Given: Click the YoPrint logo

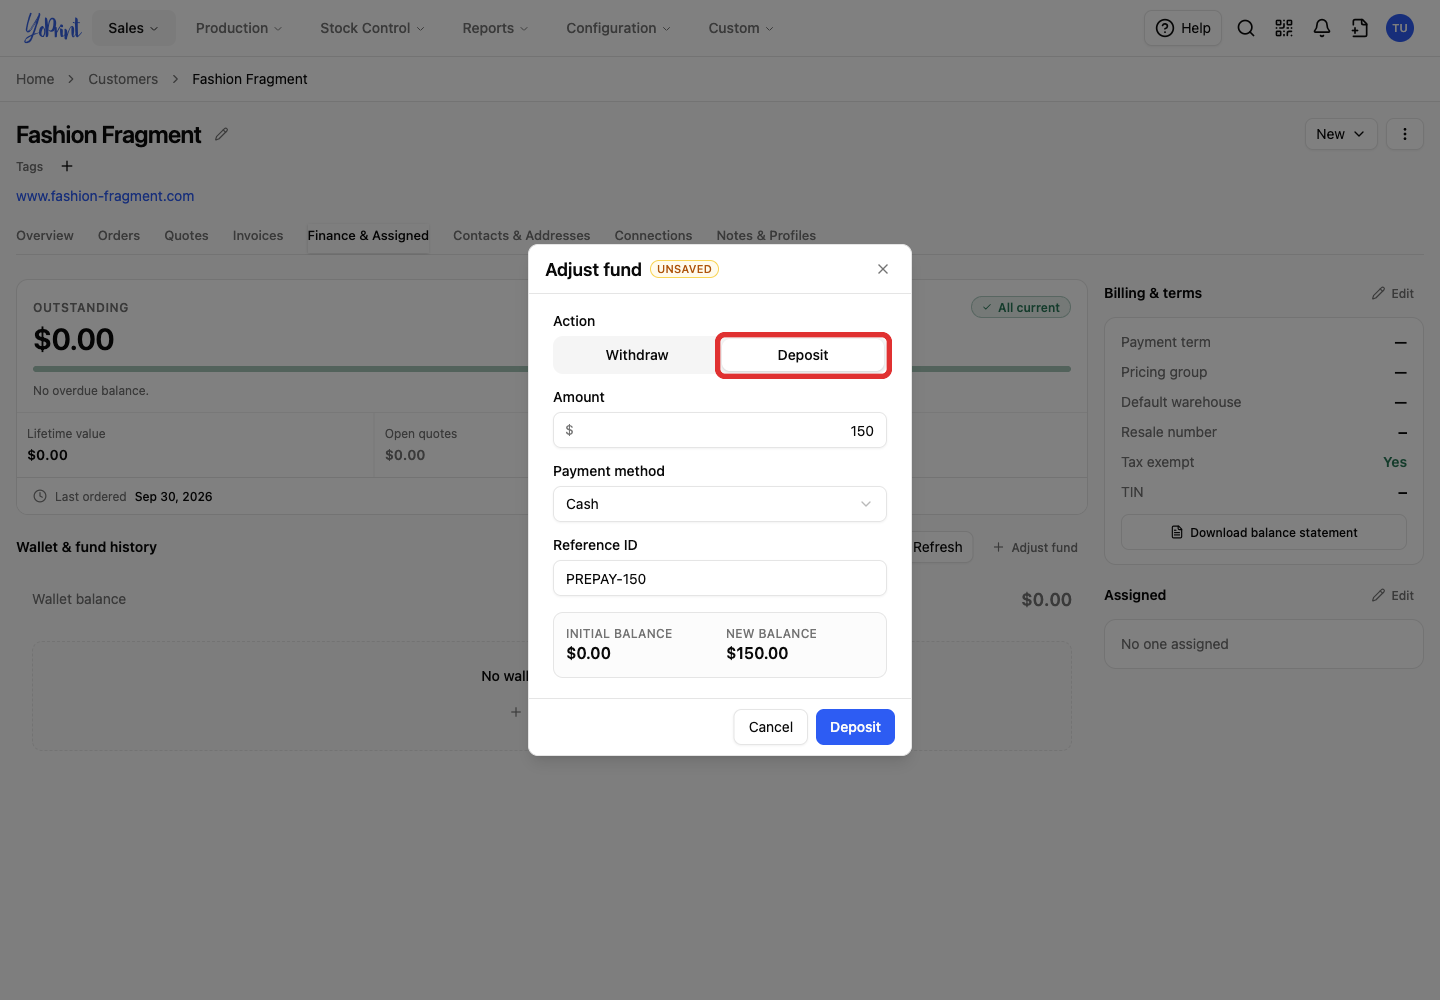Looking at the screenshot, I should point(52,28).
